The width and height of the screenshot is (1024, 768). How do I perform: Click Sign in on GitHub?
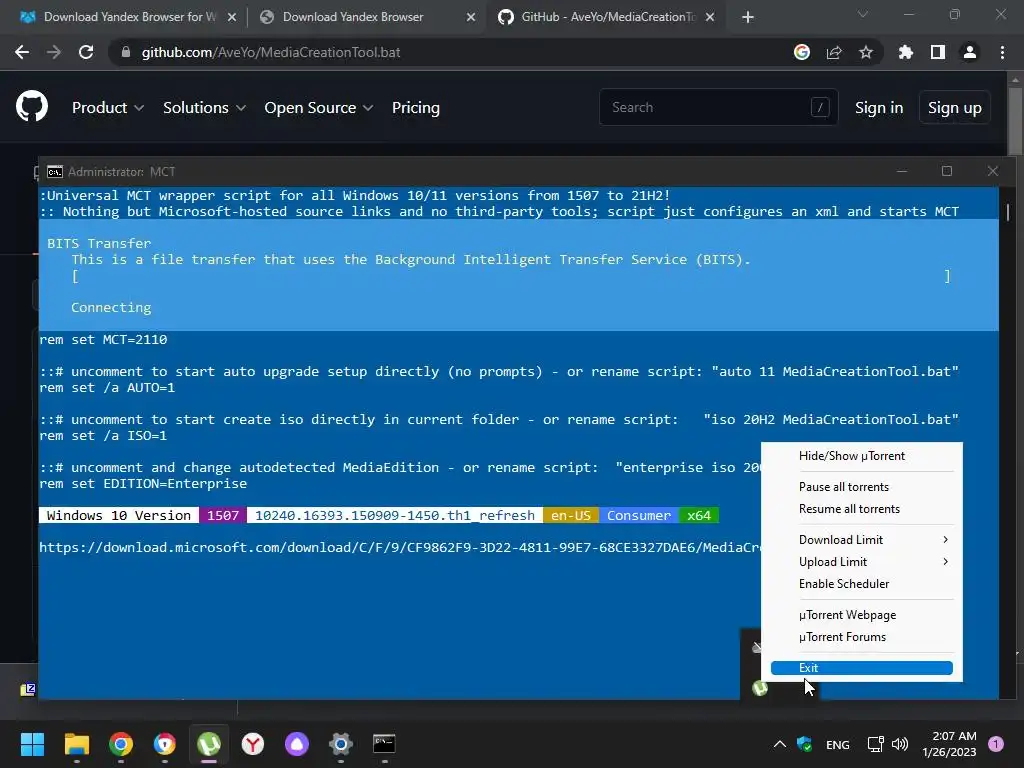click(x=879, y=108)
